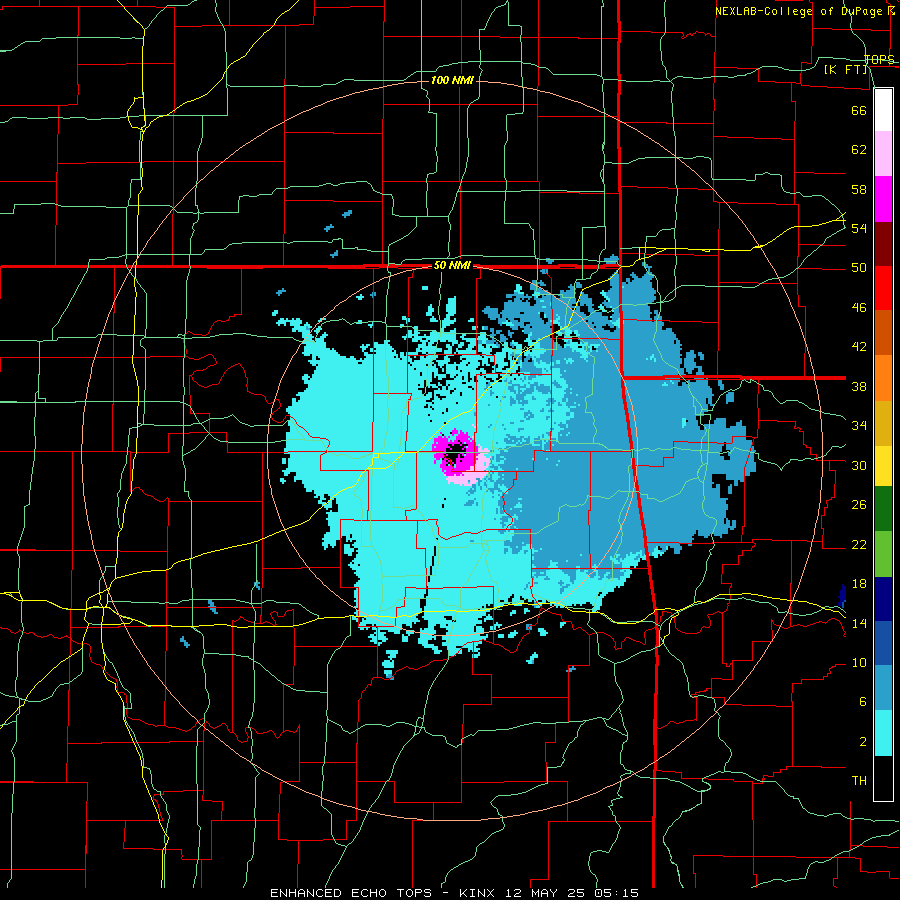Select the dark green legend swatch
This screenshot has width=900, height=900.
883,509
